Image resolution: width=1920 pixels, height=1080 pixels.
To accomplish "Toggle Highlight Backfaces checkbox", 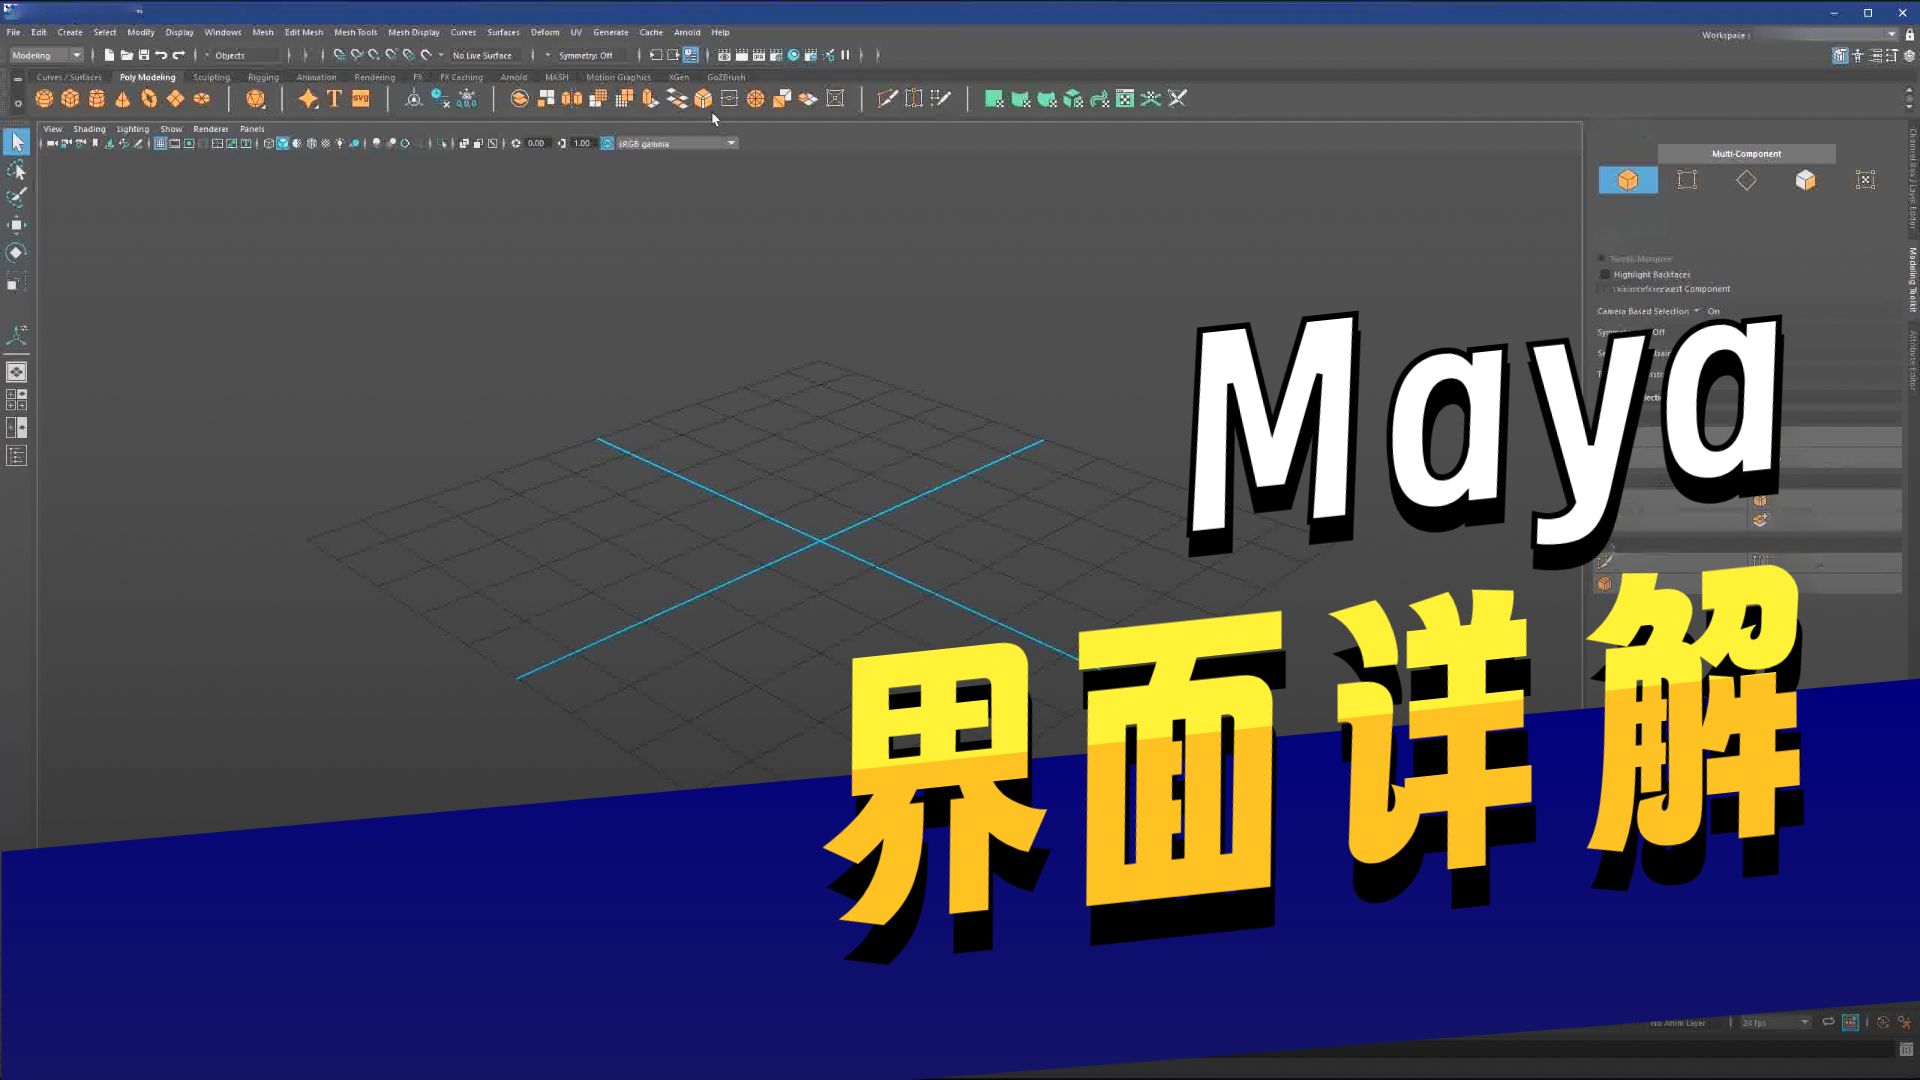I will point(1605,274).
